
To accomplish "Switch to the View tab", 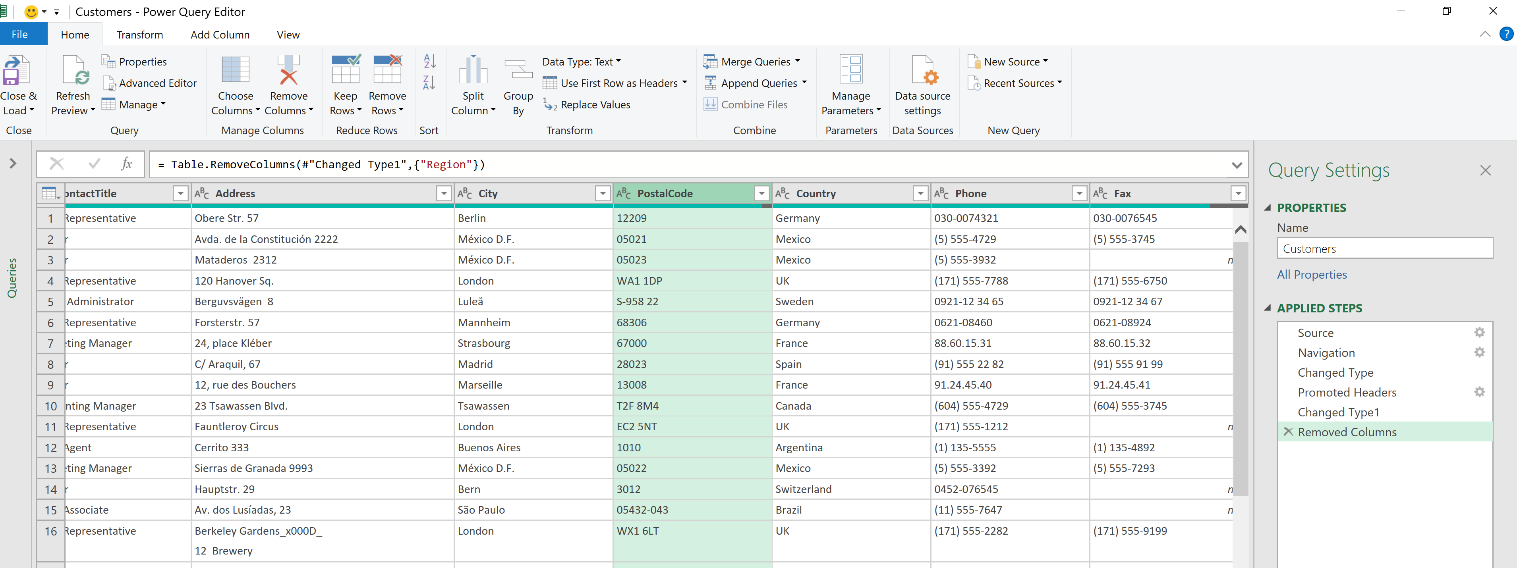I will pos(288,35).
